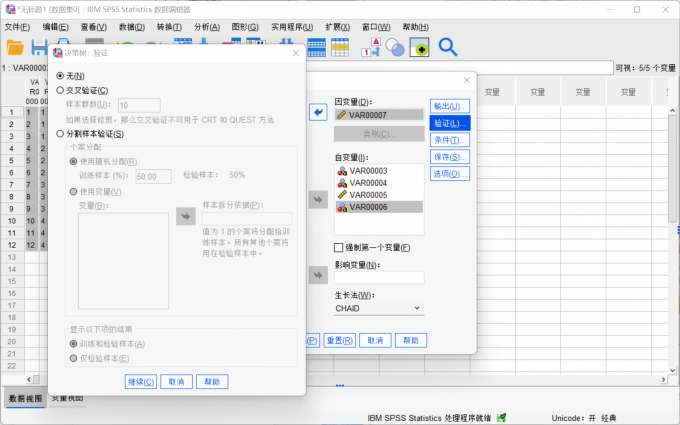Viewport: 680px width, 425px height.
Task: Click the value labels A/1 toolbar icon
Action: (371, 47)
